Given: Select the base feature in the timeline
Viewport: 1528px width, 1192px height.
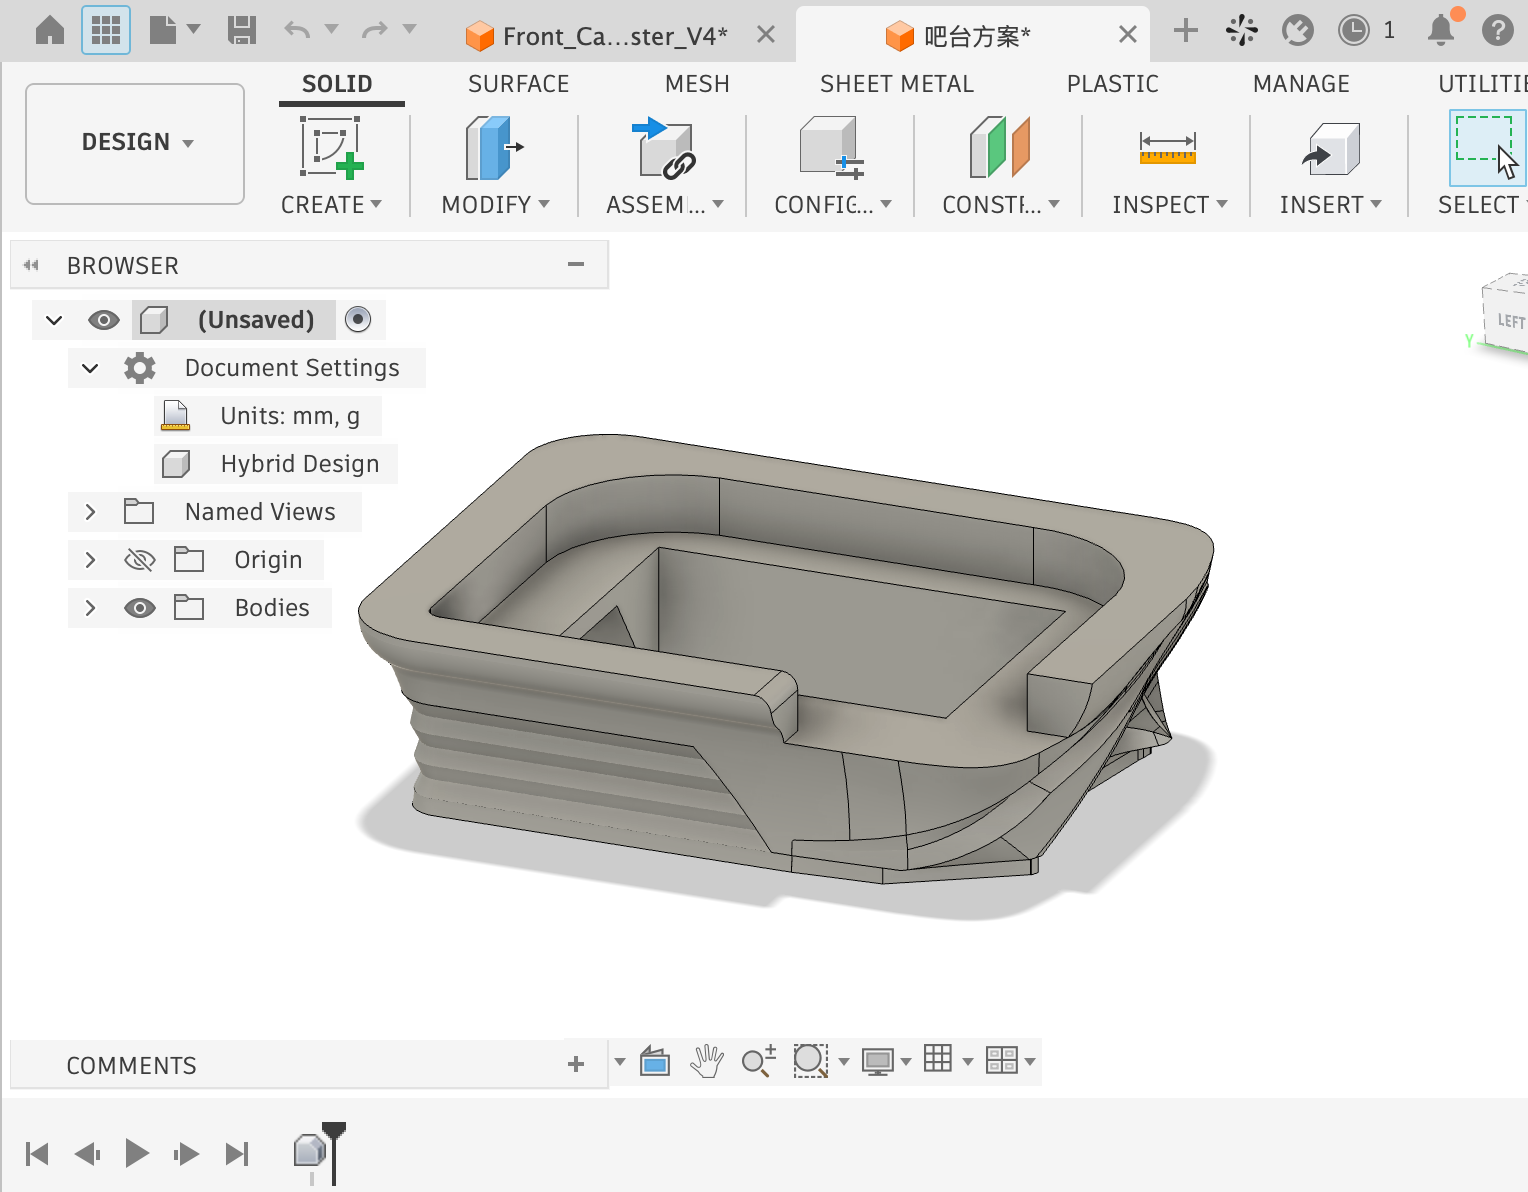Looking at the screenshot, I should click(x=309, y=1152).
